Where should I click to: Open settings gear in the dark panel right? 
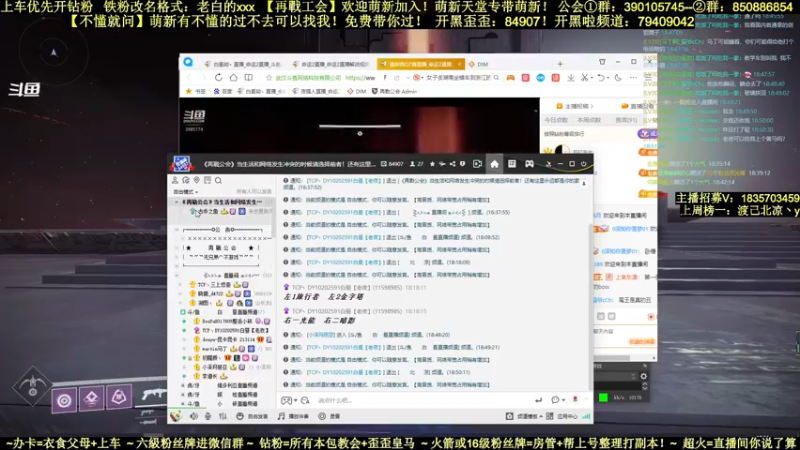644,376
